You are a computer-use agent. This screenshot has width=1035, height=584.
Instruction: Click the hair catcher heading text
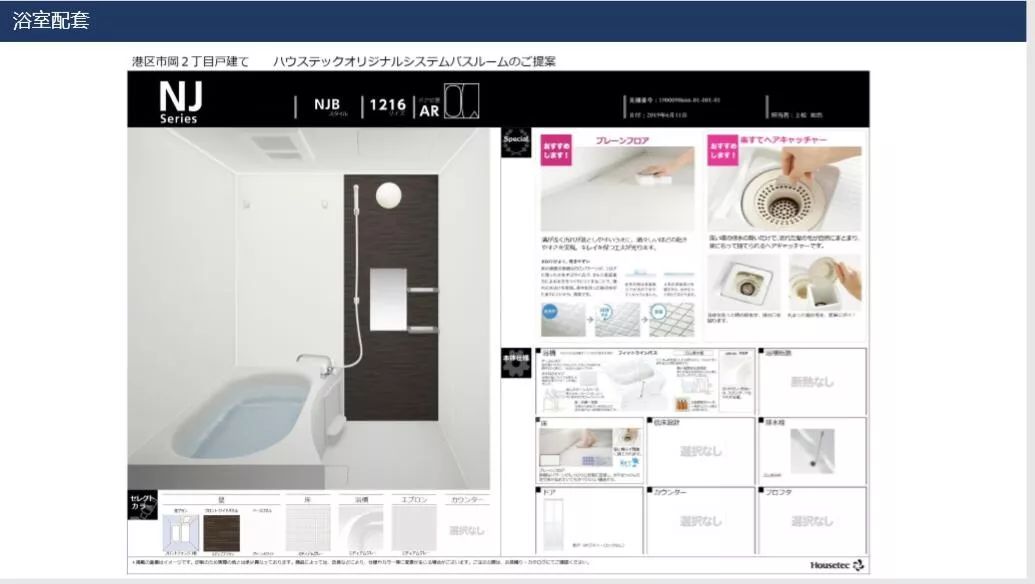[783, 140]
